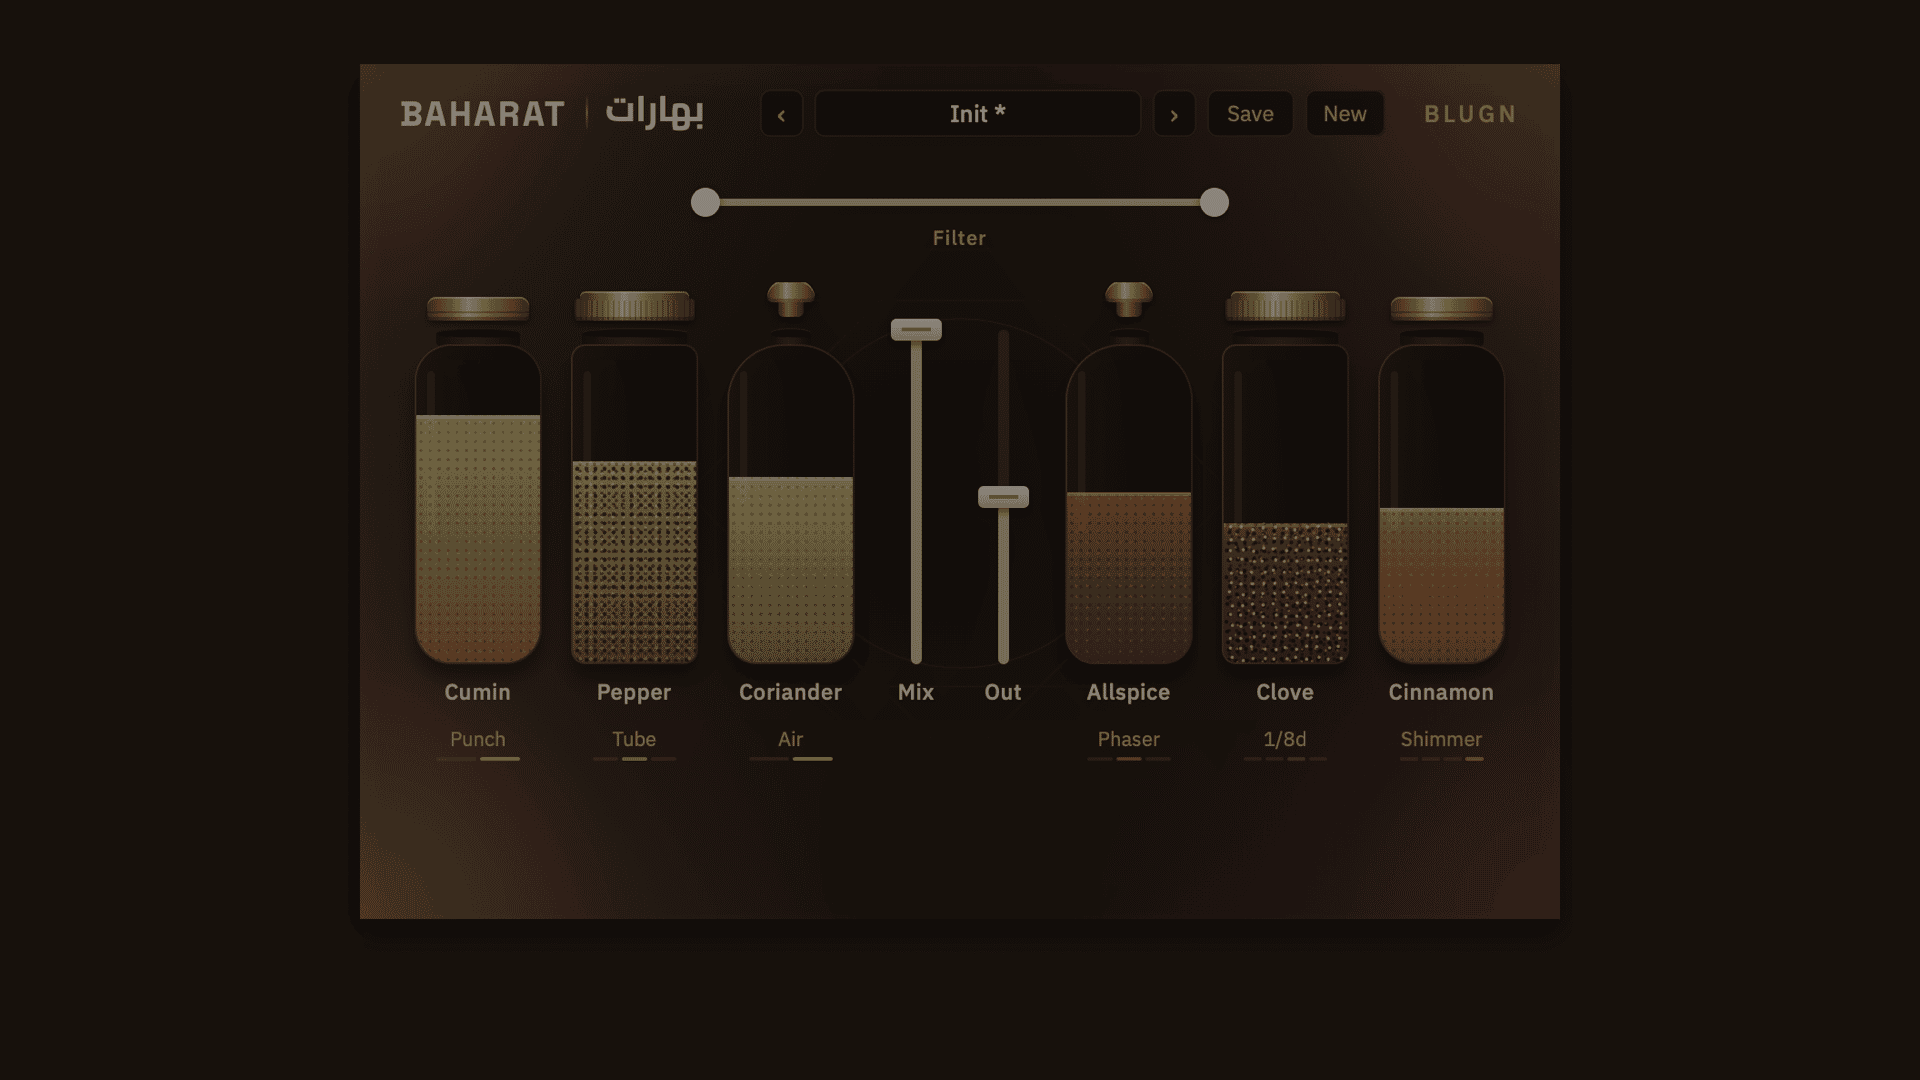Click inside the Clove jar
Viewport: 1920px width, 1080px height.
(x=1285, y=504)
